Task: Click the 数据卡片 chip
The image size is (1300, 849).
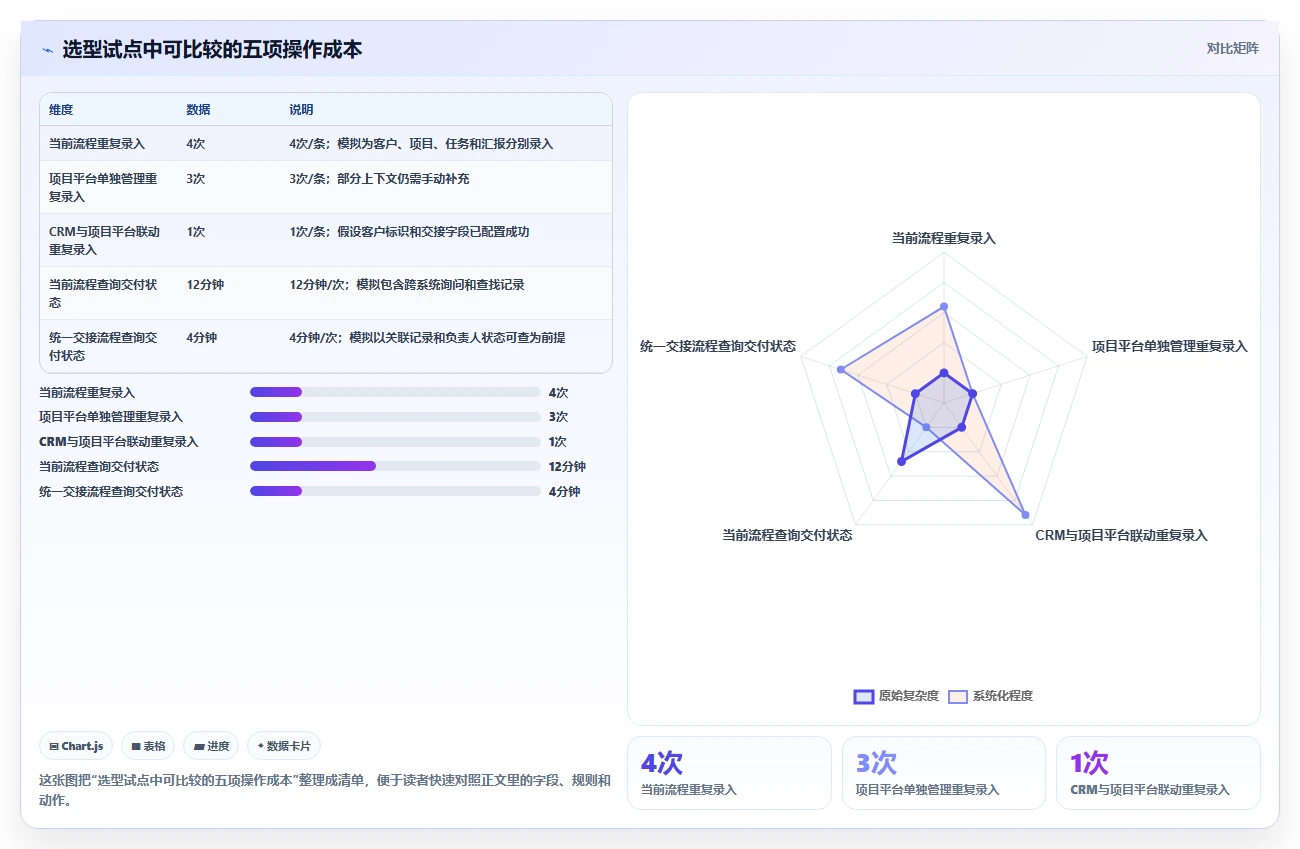Action: (284, 746)
